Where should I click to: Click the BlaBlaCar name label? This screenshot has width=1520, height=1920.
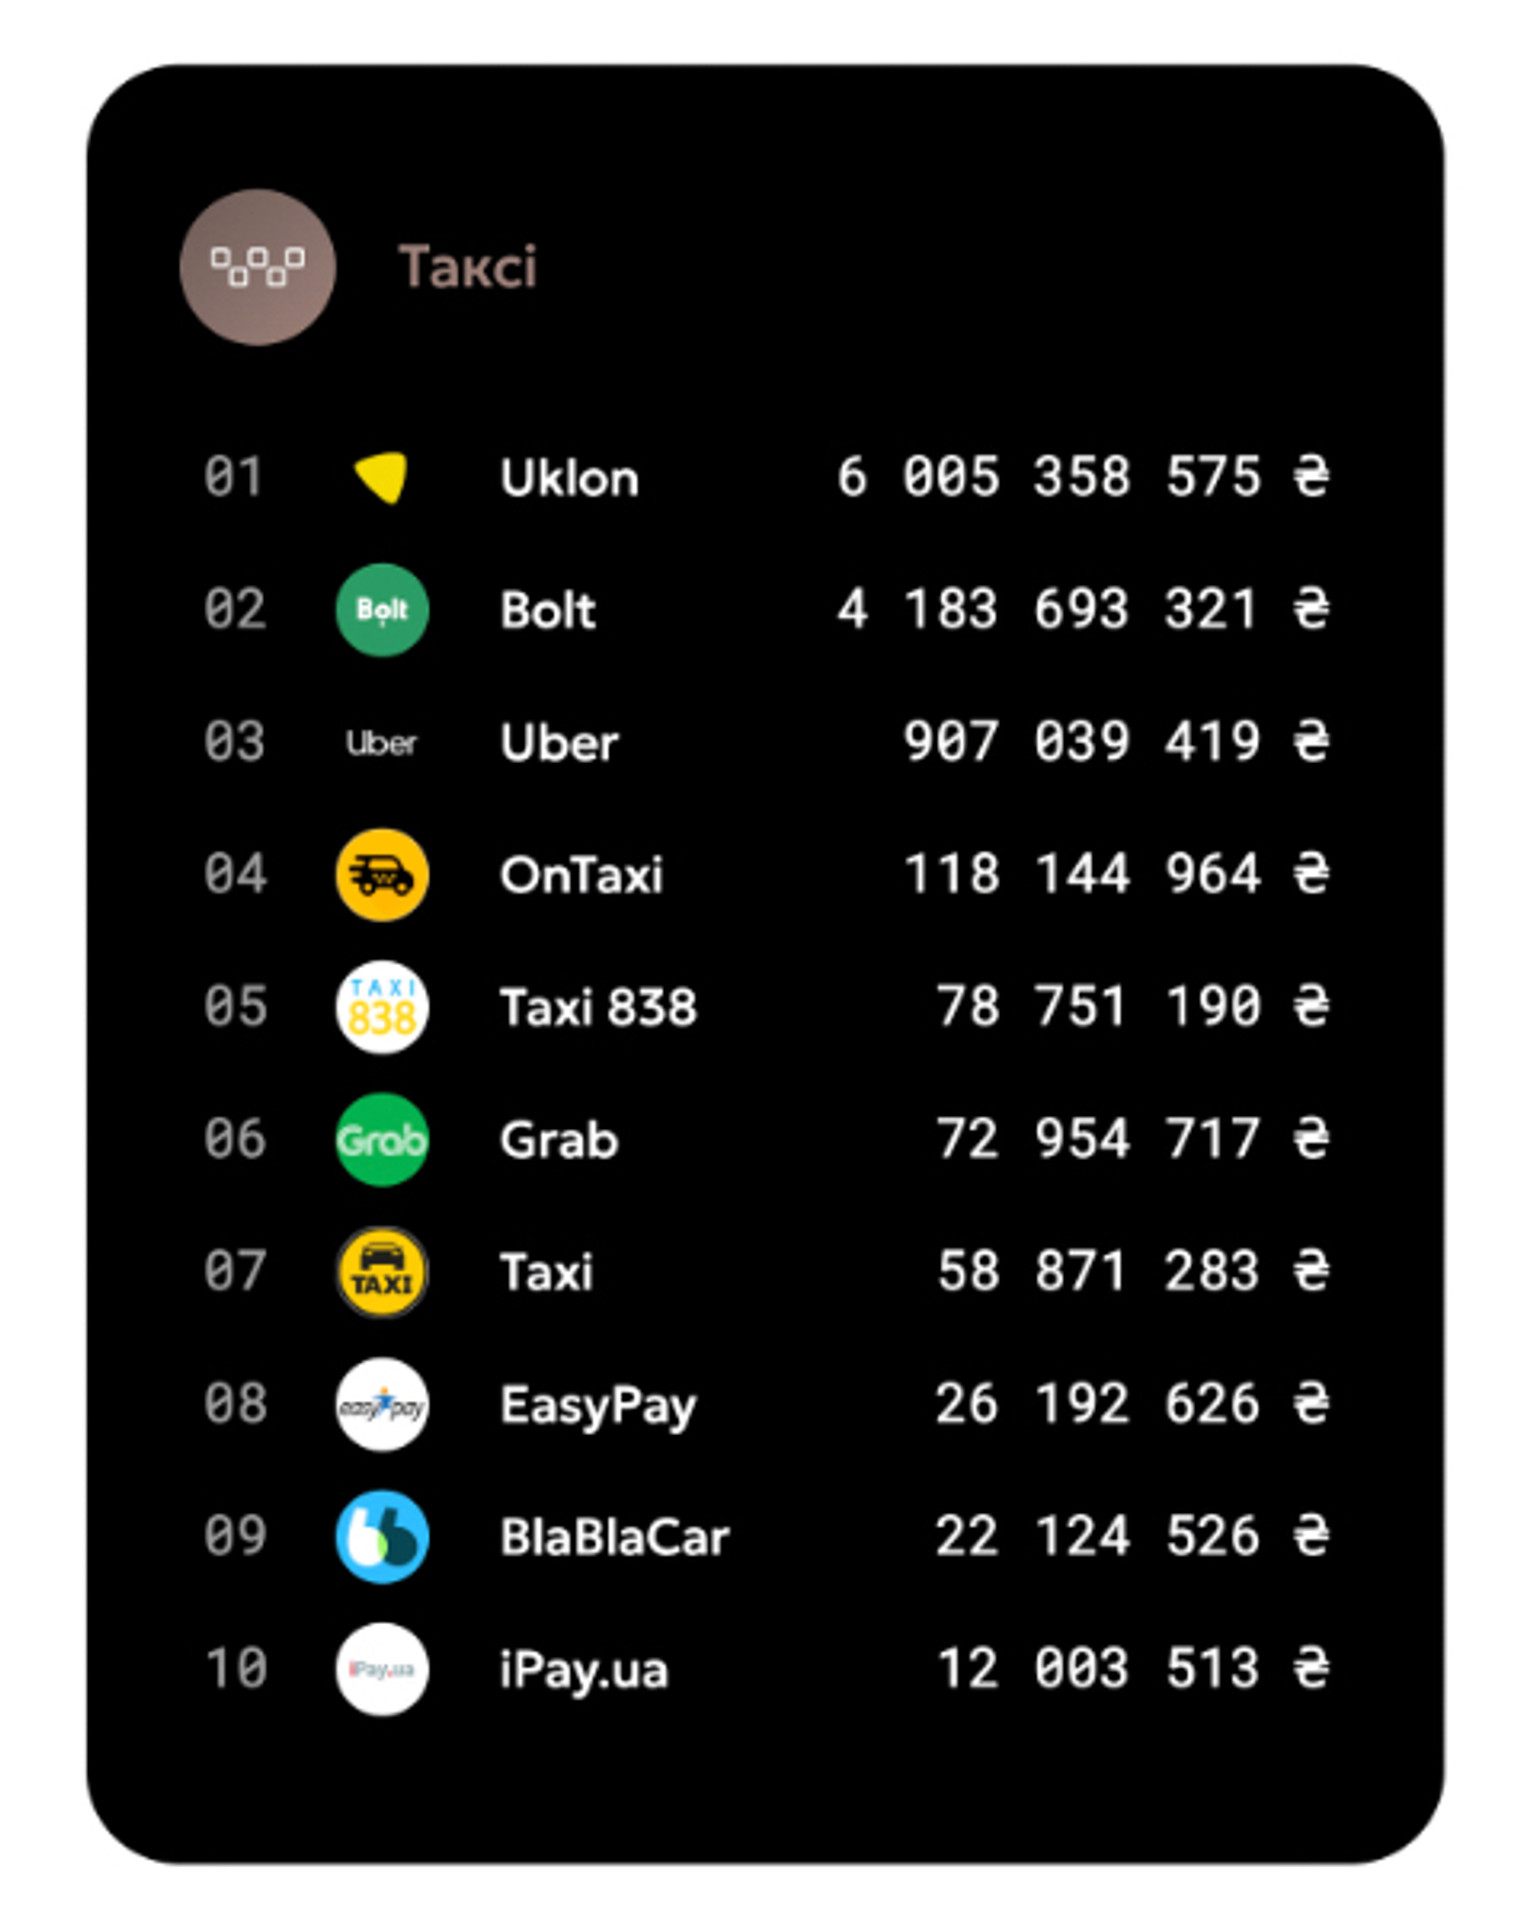point(615,1537)
